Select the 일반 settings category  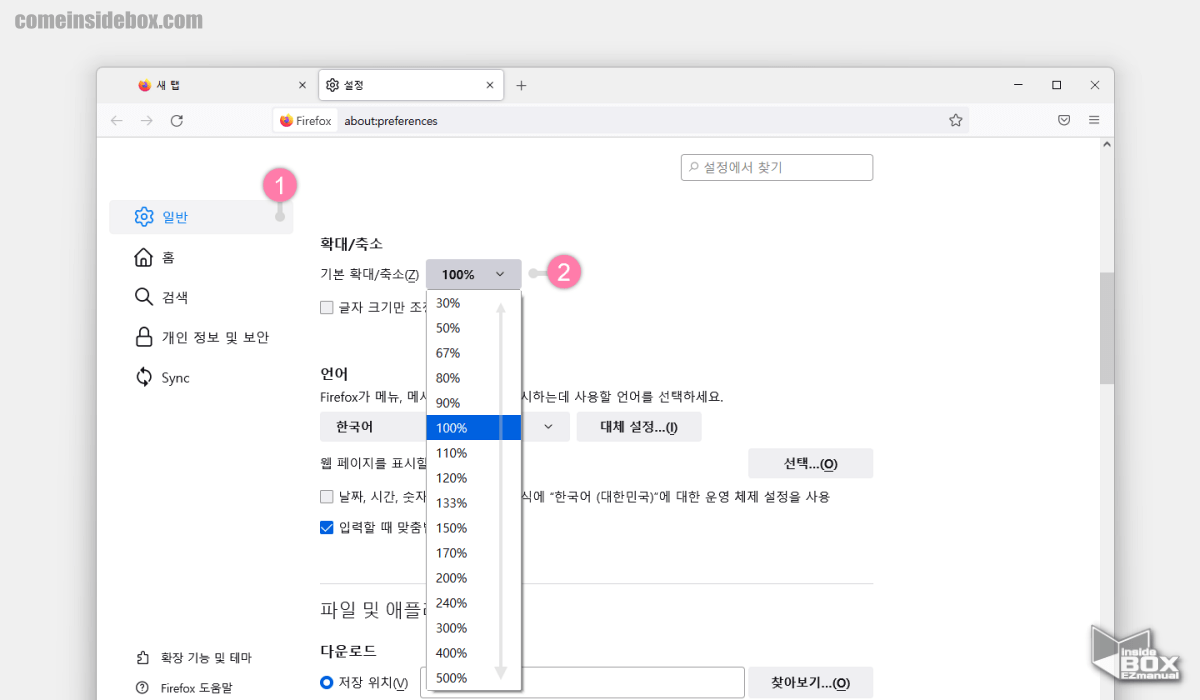click(x=201, y=217)
